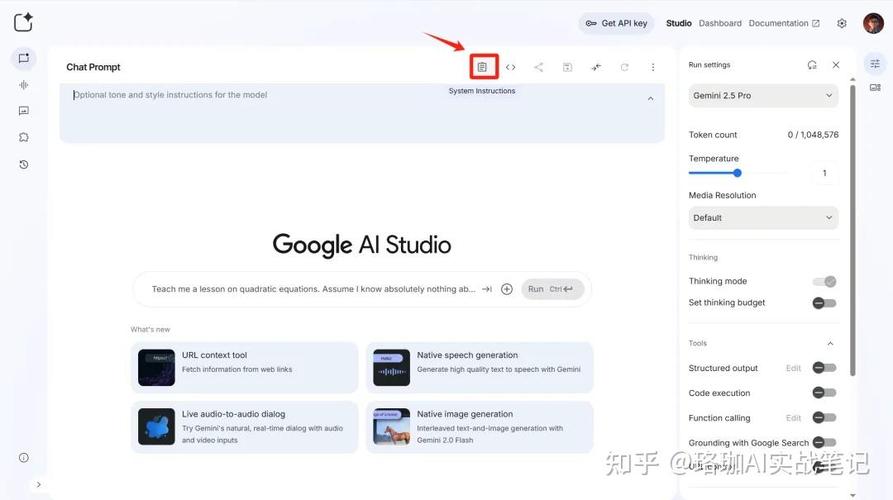
Task: Expand the left sidebar with arrow
Action: point(39,485)
